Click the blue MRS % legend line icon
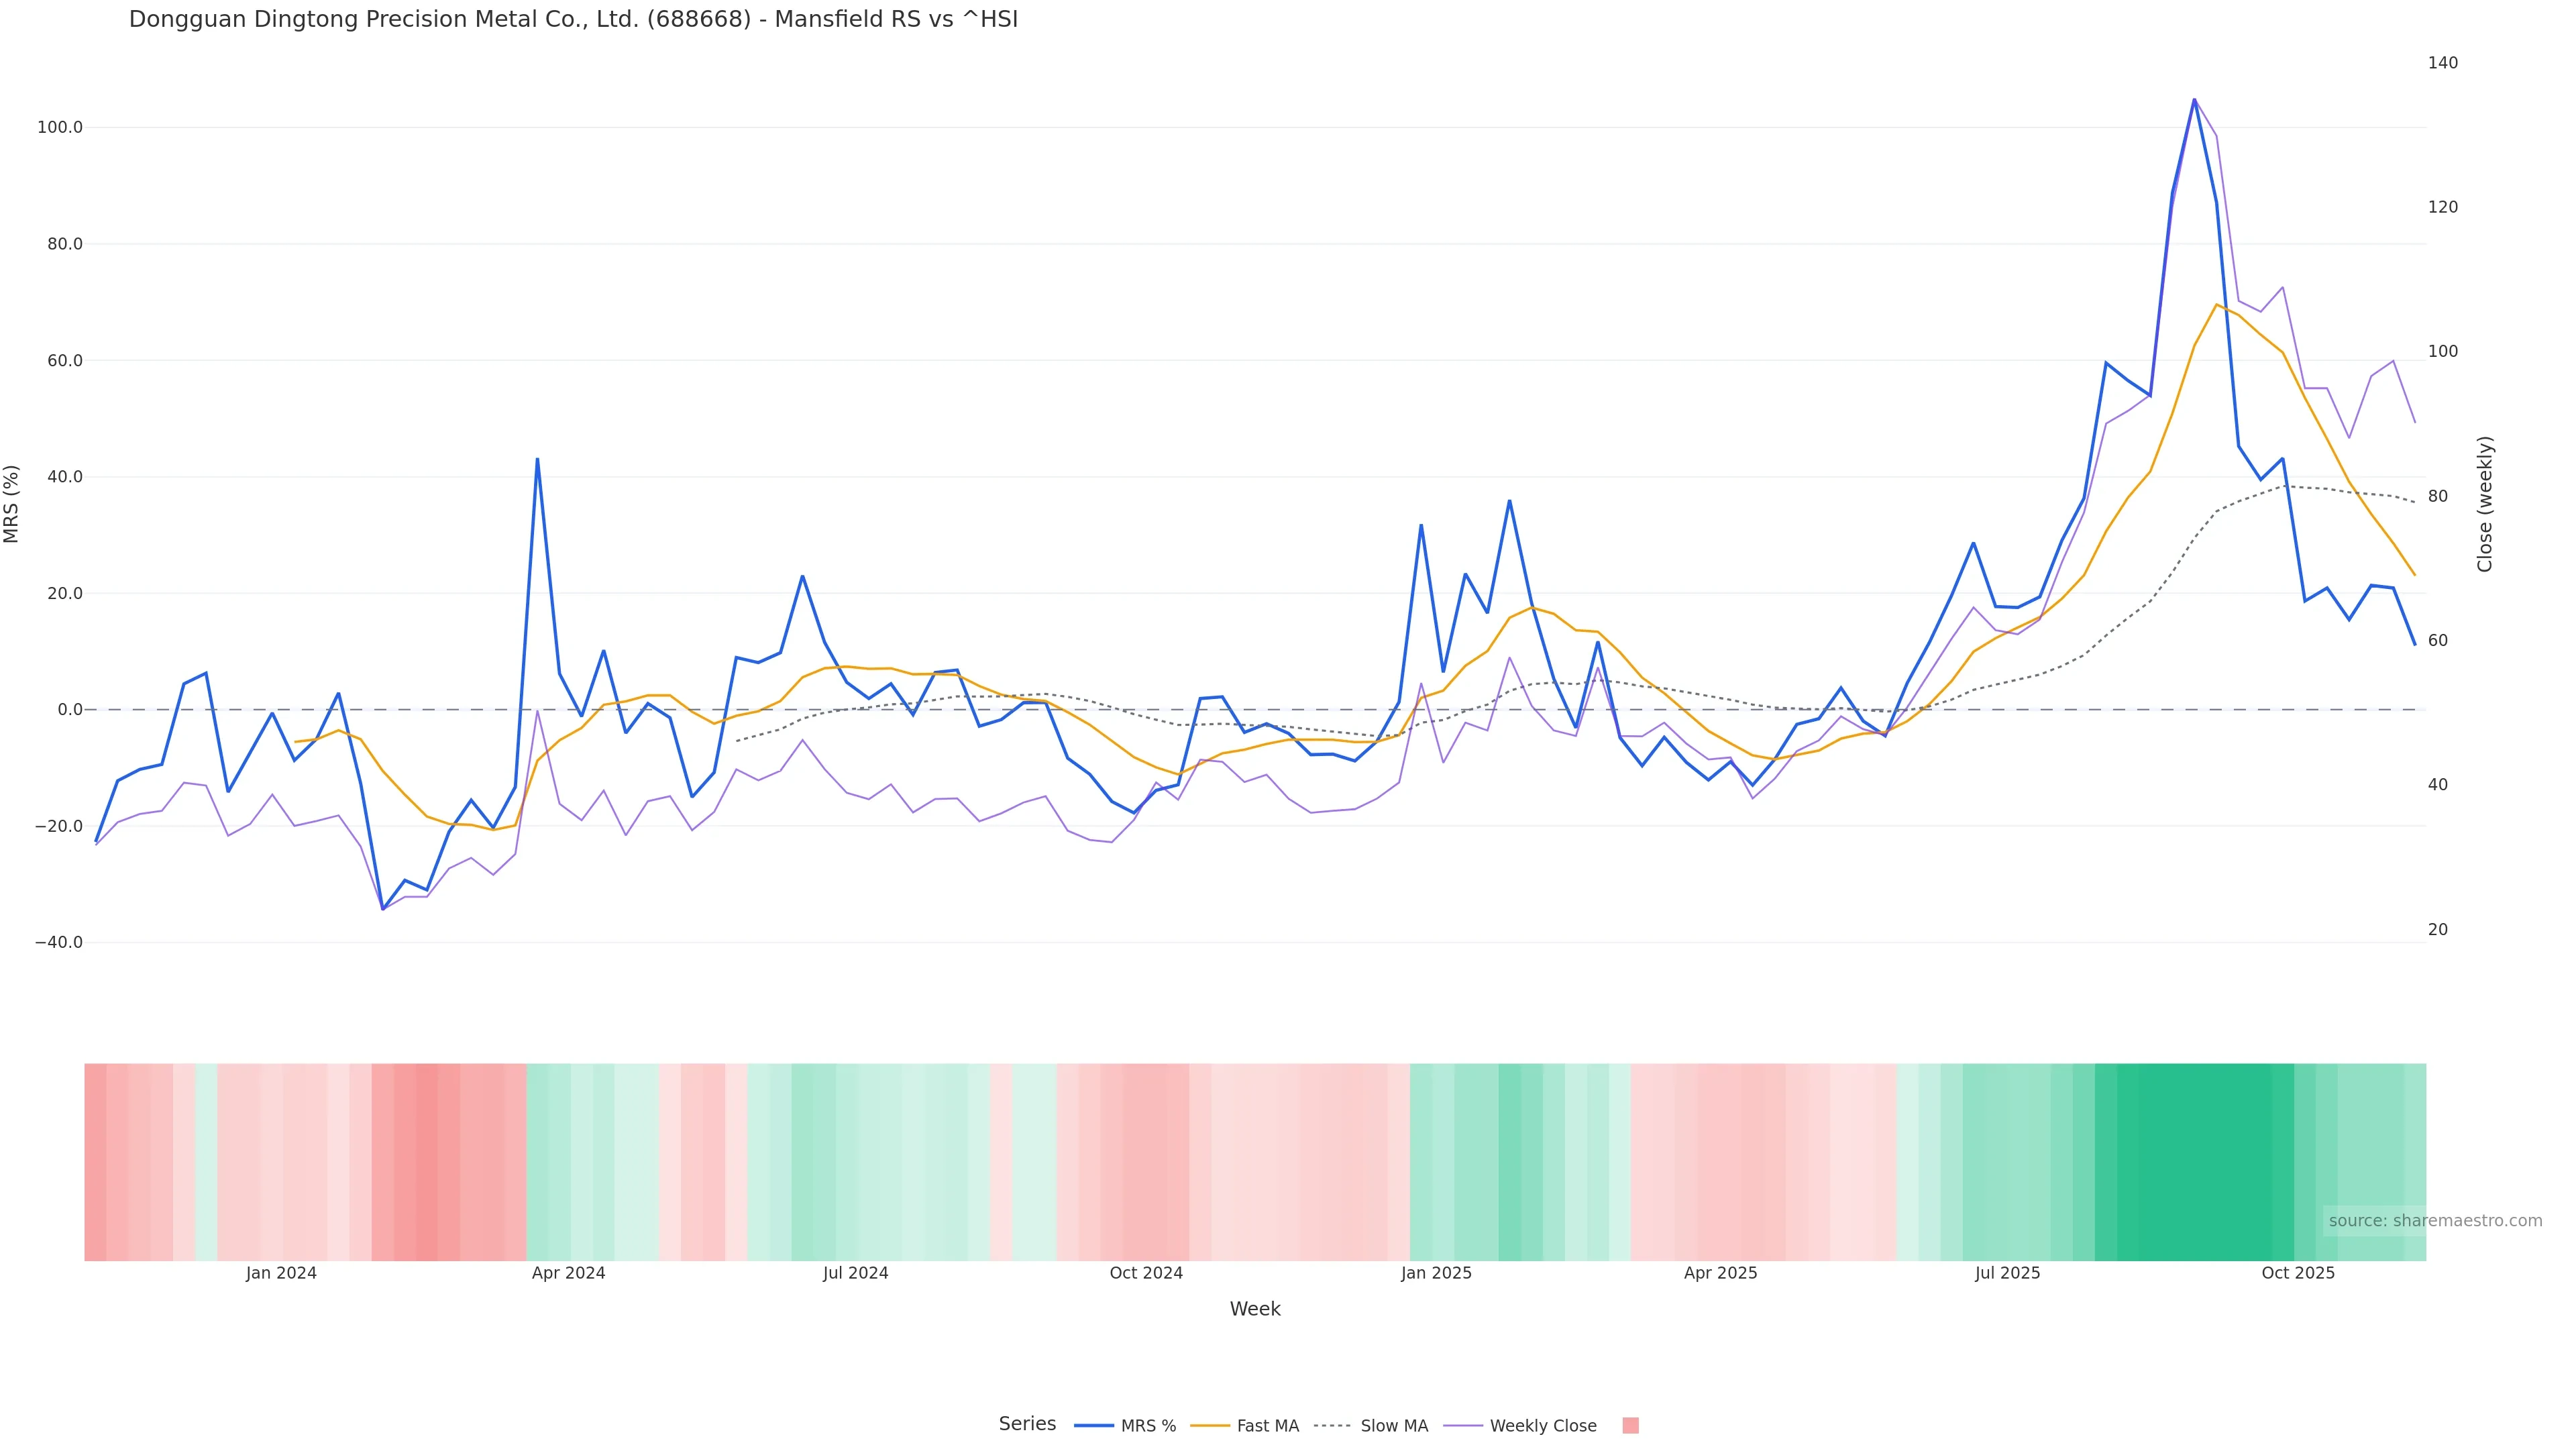The width and height of the screenshot is (2576, 1449). (1094, 1426)
